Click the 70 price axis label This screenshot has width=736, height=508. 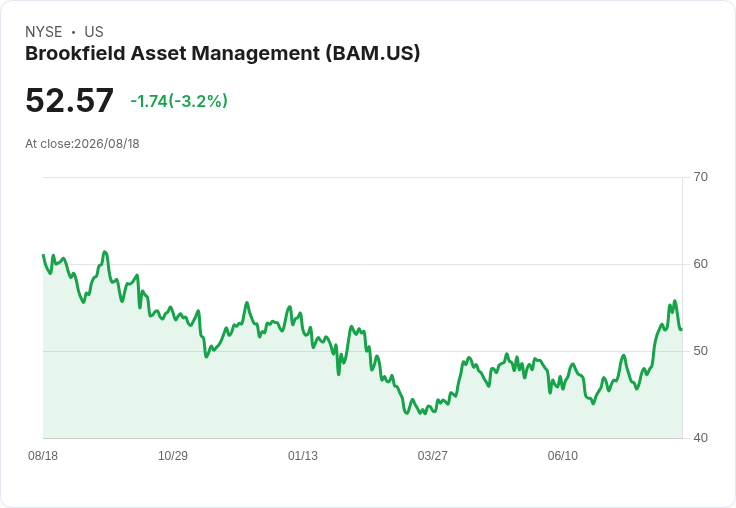700,177
